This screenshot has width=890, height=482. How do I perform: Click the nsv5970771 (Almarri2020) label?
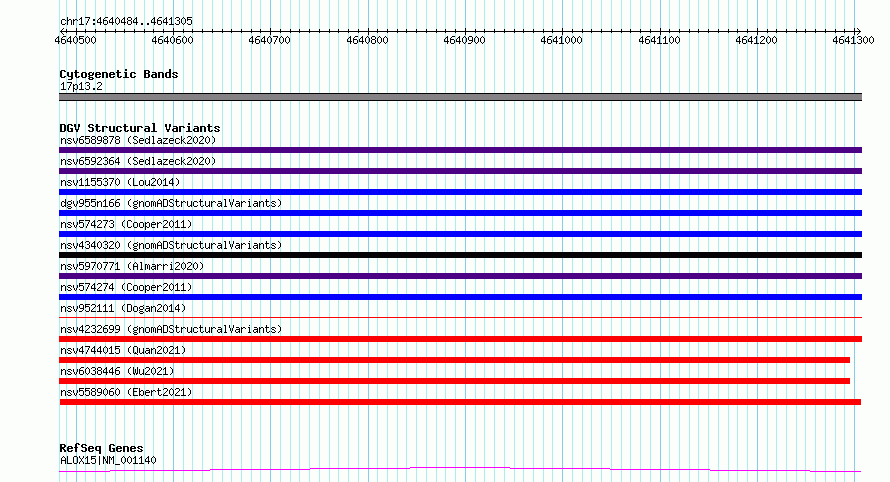[132, 266]
